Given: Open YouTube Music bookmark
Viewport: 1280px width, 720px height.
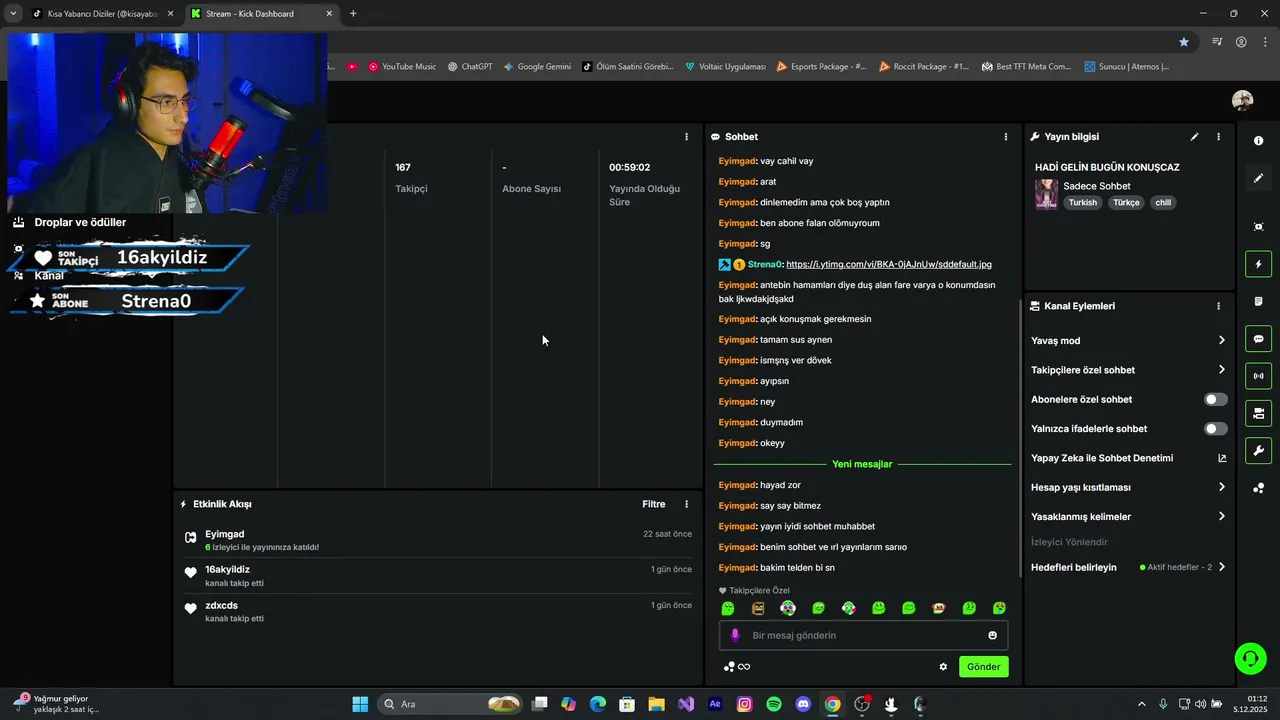Looking at the screenshot, I should 402,67.
